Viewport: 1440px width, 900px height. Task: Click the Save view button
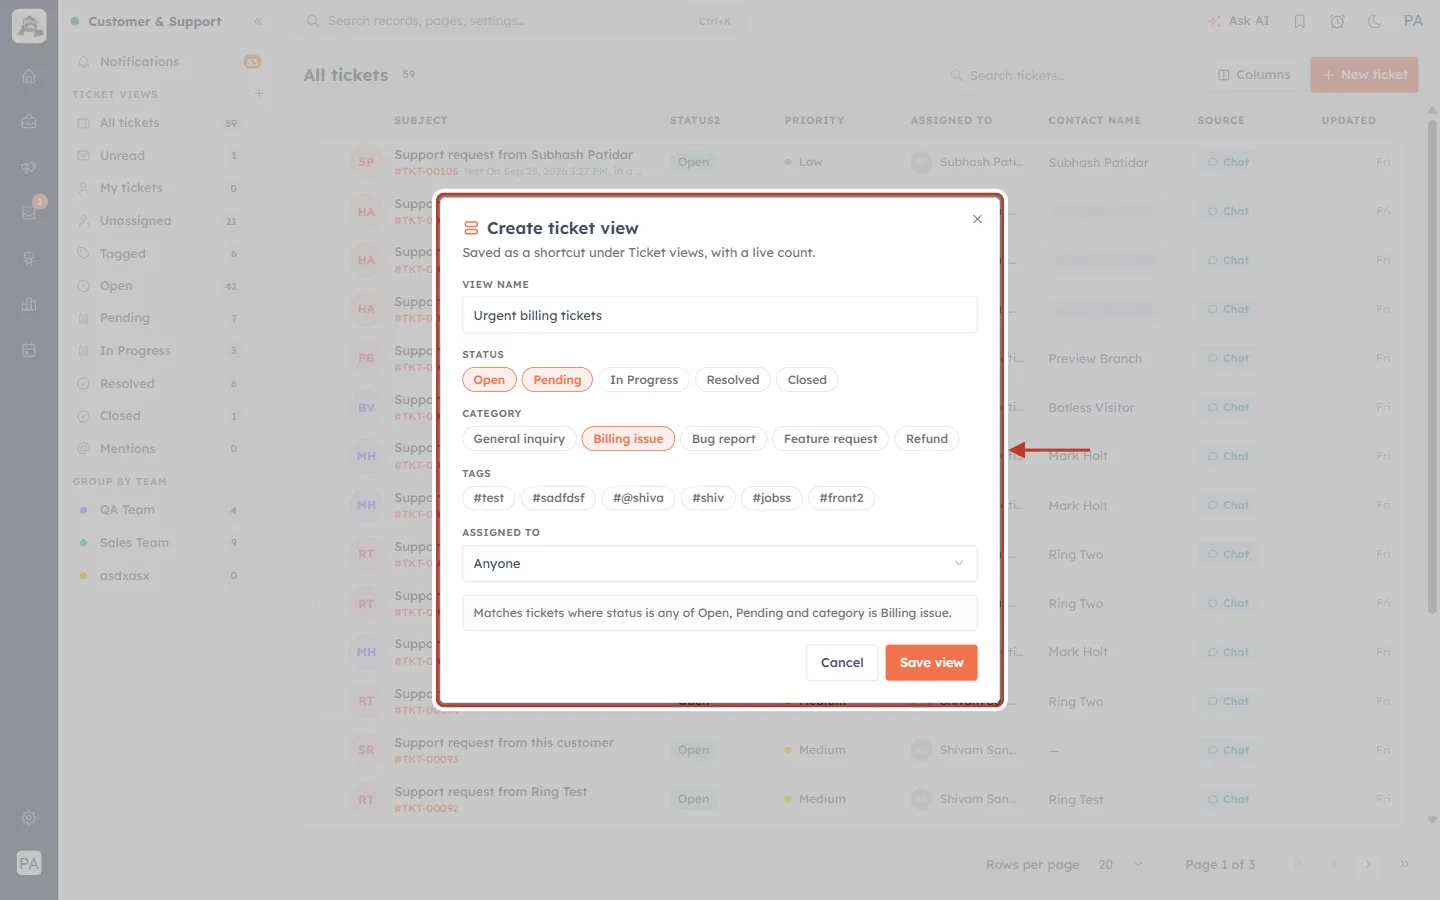coord(931,663)
